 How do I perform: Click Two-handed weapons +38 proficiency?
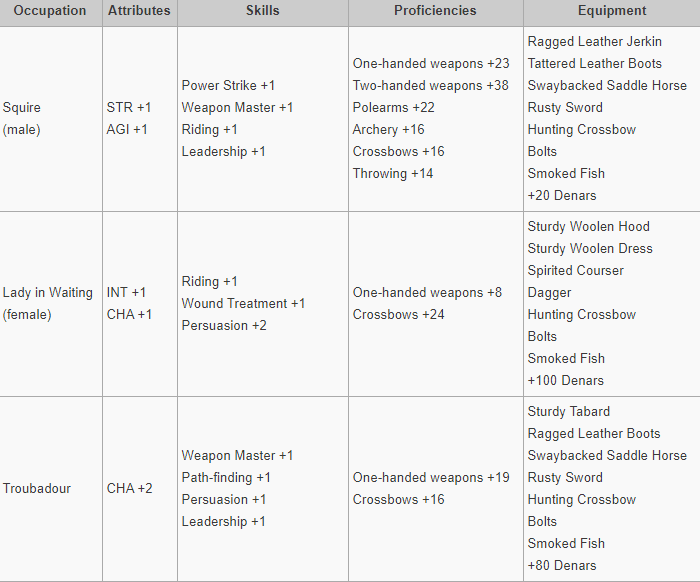tap(430, 86)
